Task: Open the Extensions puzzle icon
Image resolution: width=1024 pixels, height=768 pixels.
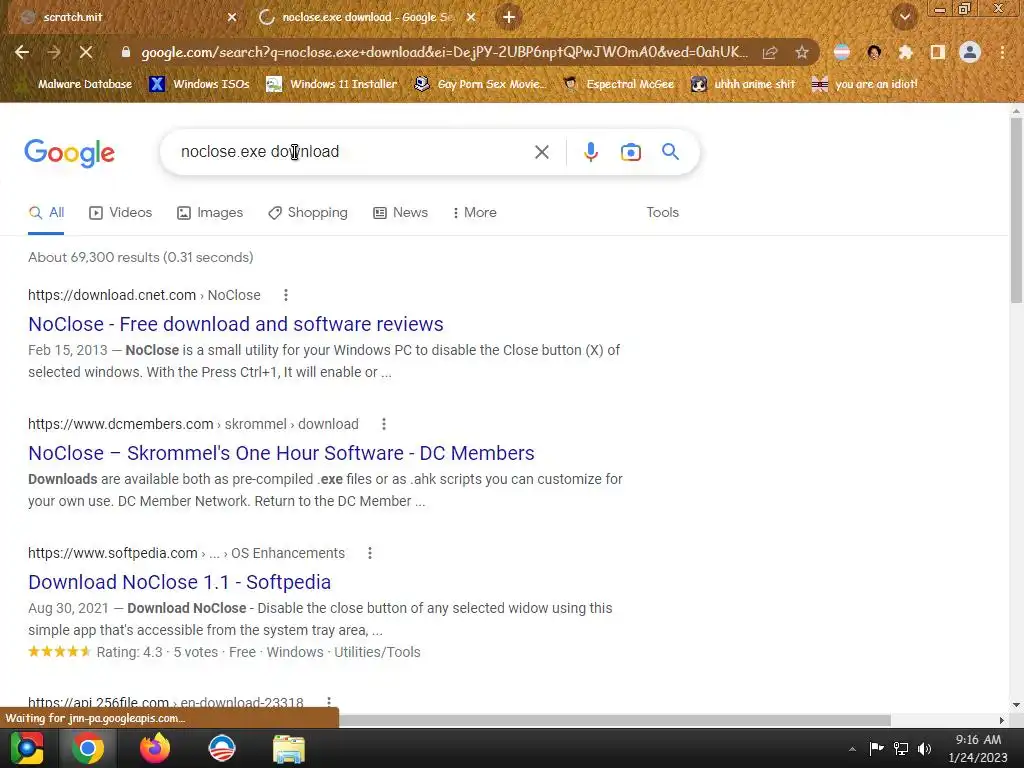Action: 906,52
